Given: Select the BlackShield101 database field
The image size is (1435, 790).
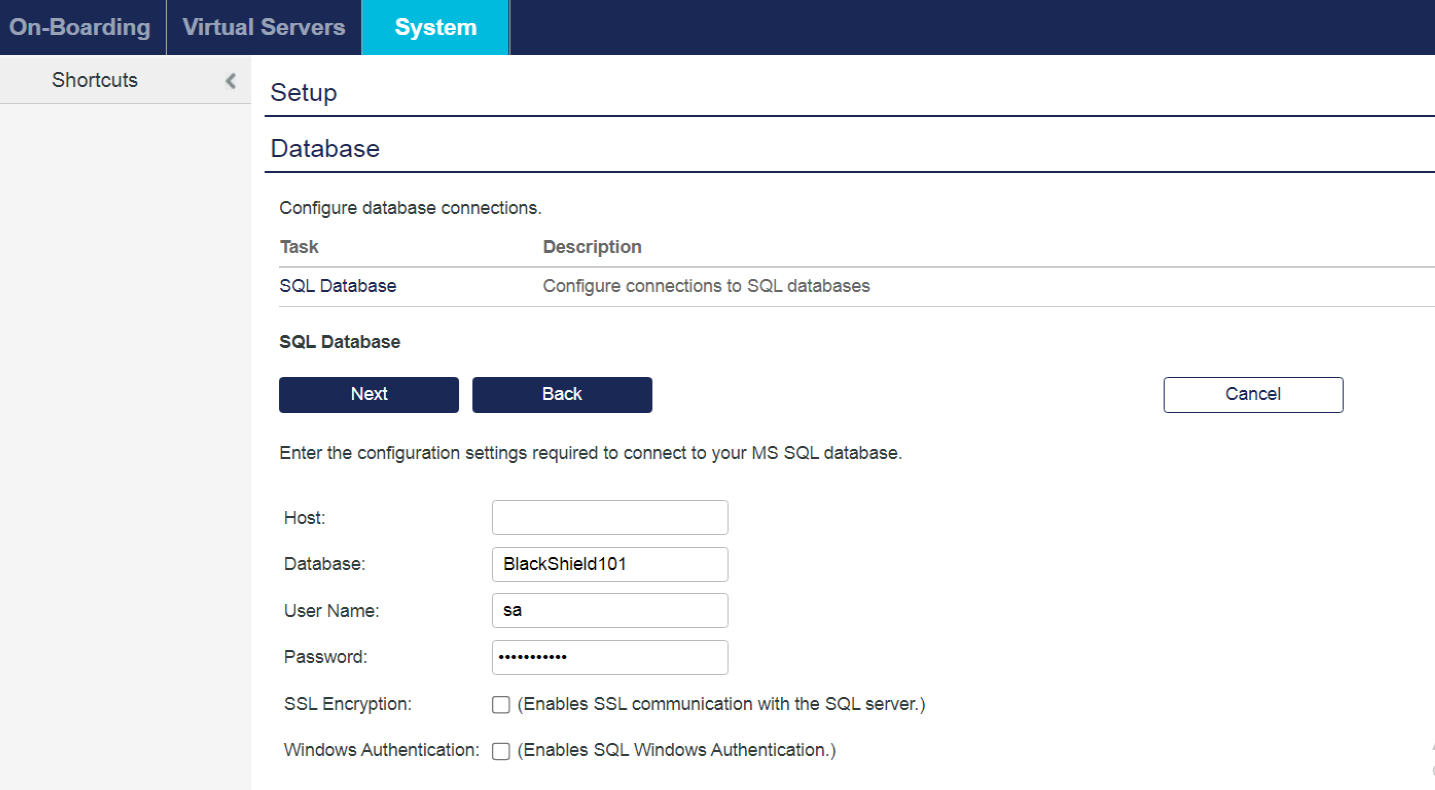Looking at the screenshot, I should coord(609,564).
